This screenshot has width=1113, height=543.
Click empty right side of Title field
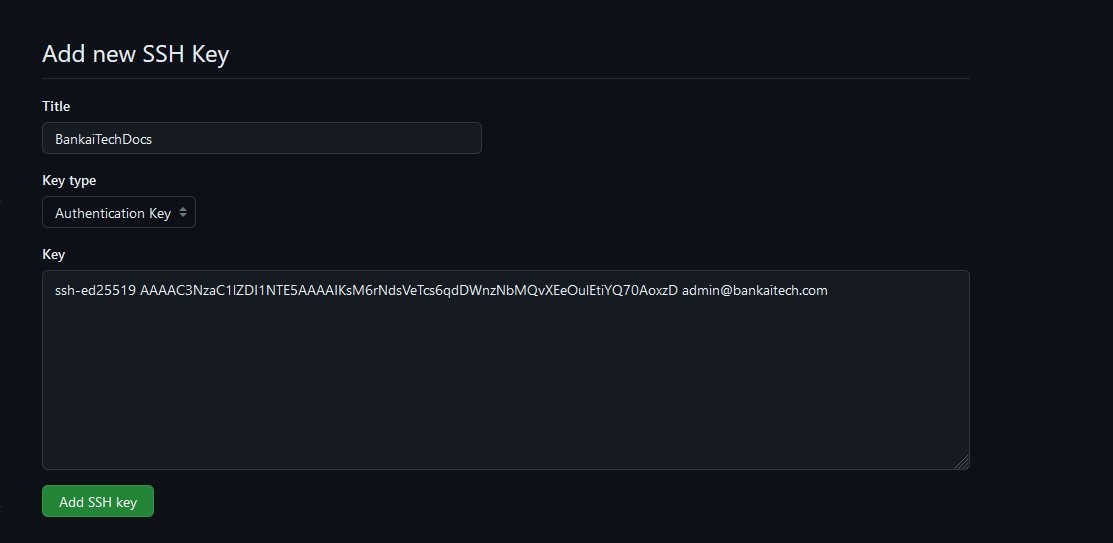[380, 139]
